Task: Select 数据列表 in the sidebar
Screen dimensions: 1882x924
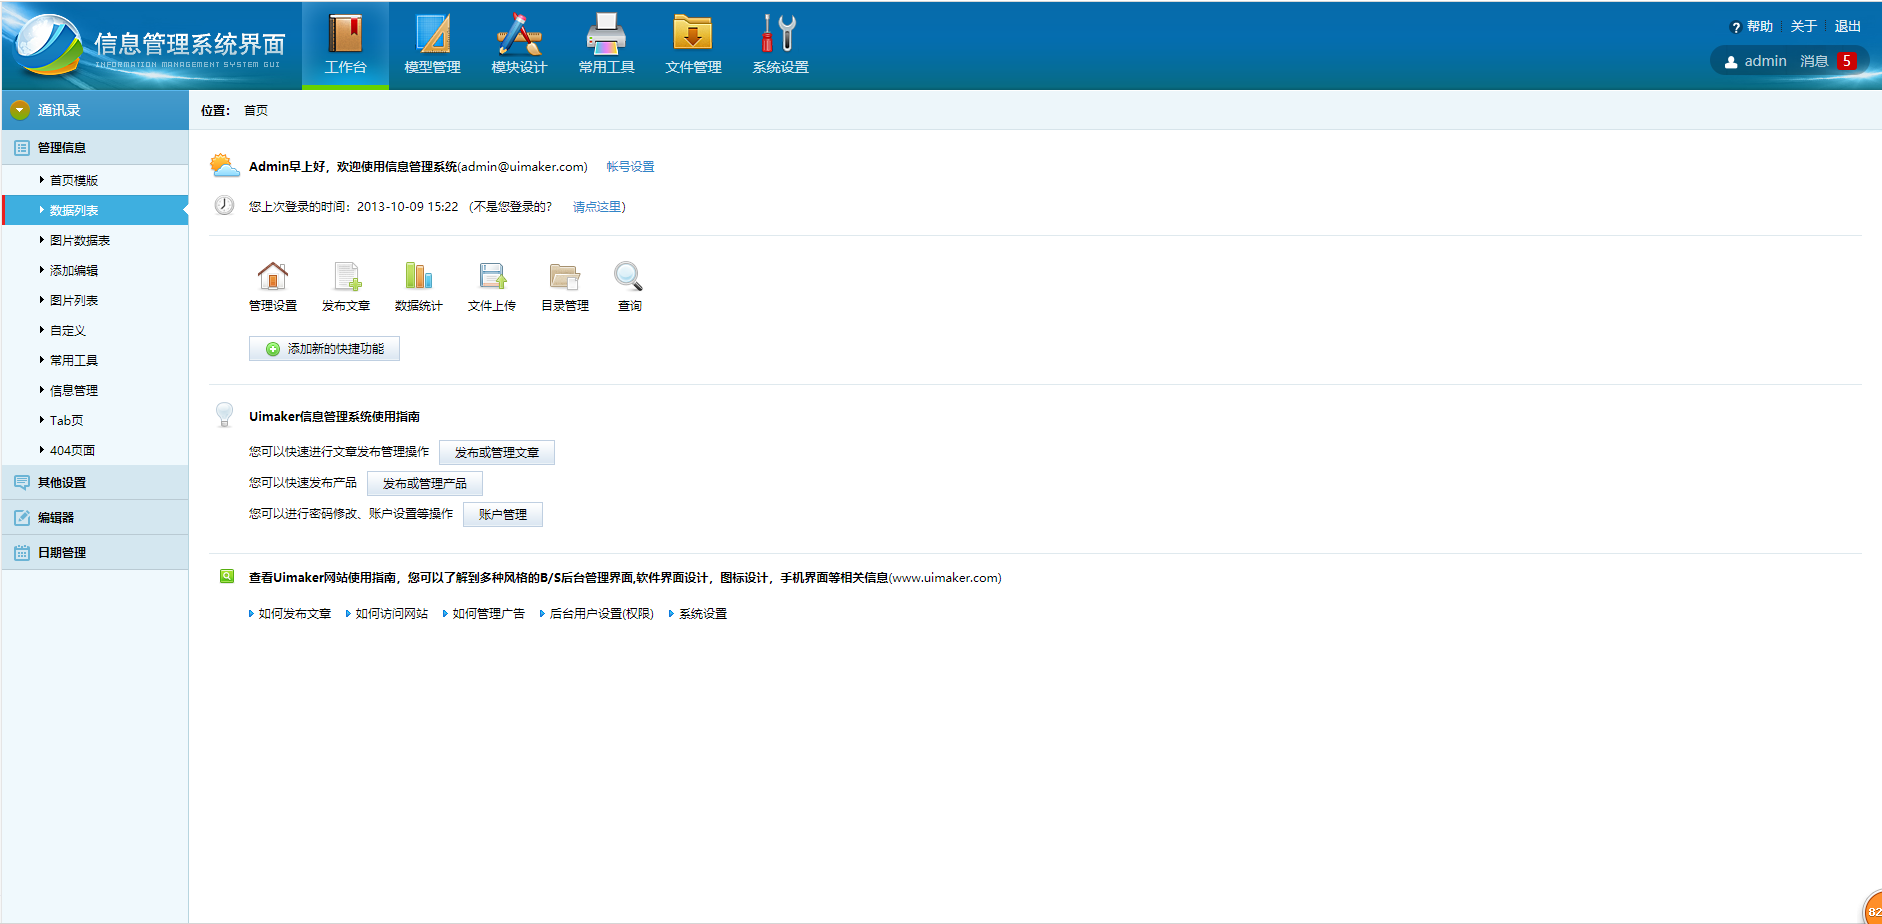Action: (95, 210)
